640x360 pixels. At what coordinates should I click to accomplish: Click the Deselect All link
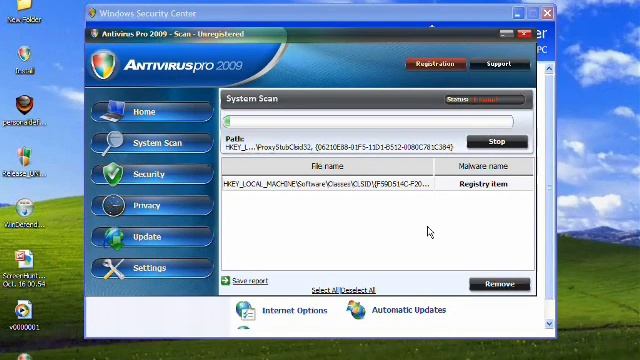coord(358,290)
